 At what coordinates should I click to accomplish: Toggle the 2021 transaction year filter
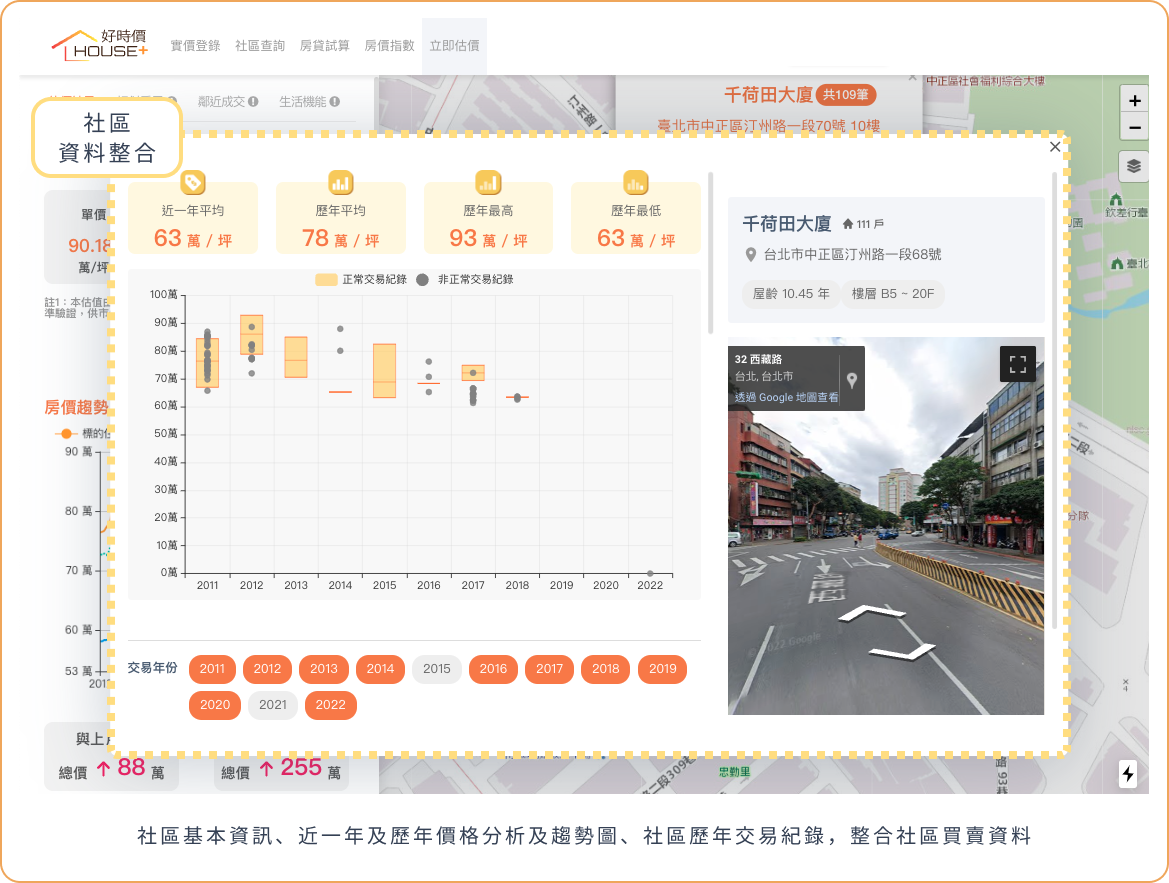coord(272,705)
